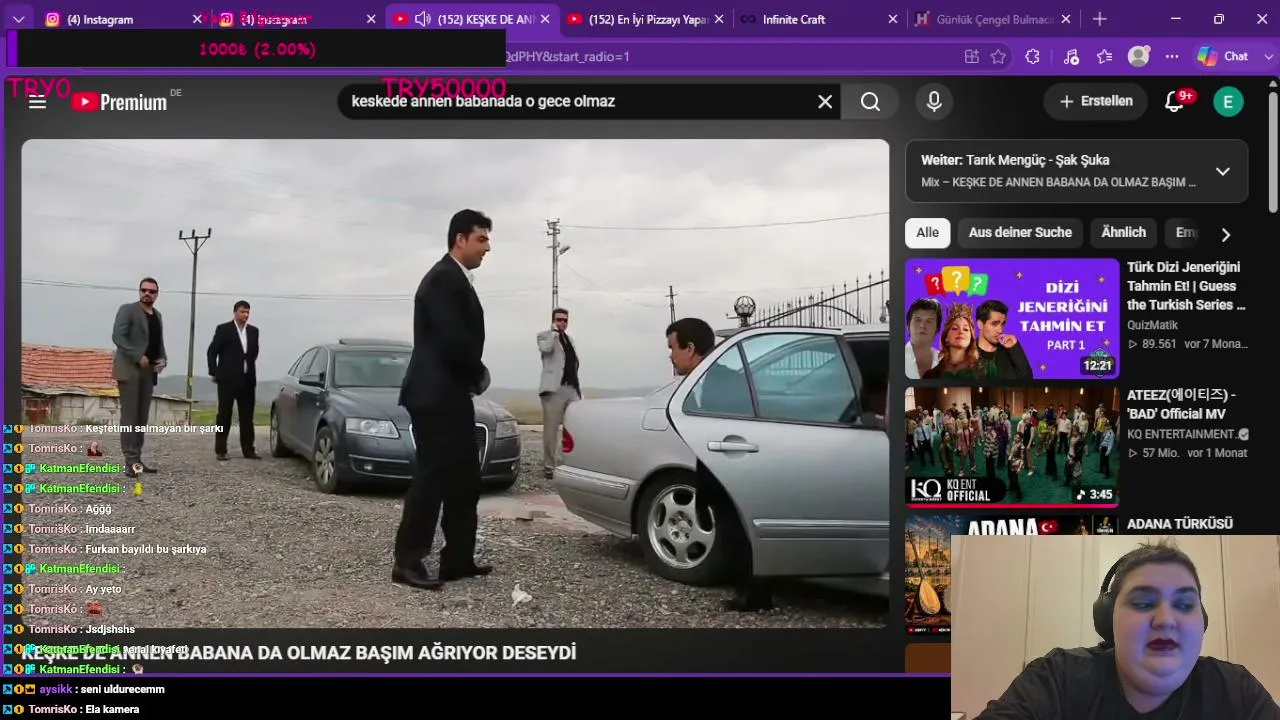Select the Alle filter chip
The height and width of the screenshot is (720, 1280).
point(927,232)
